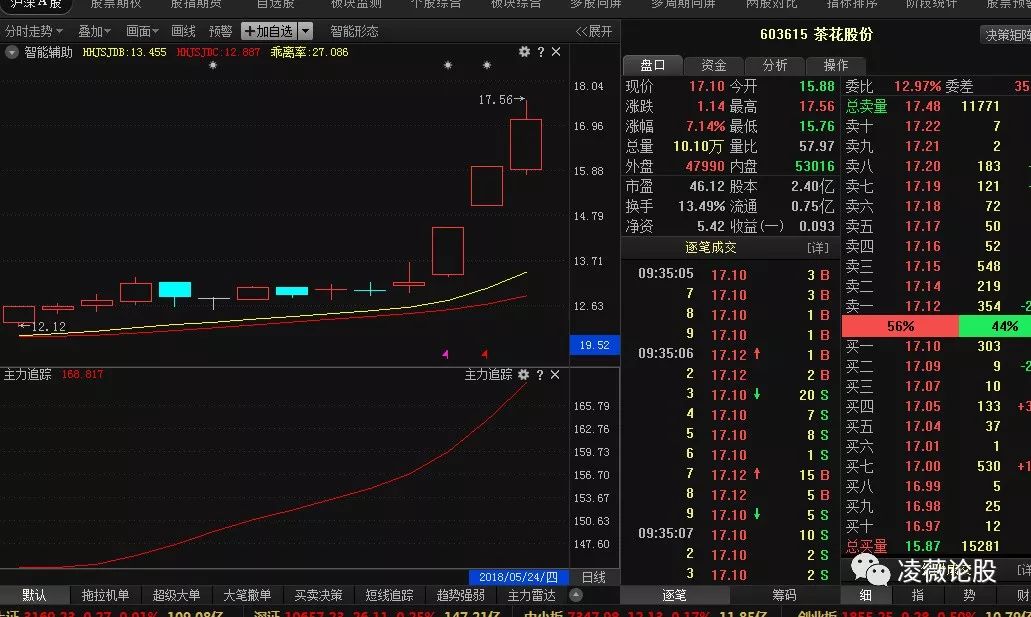
Task: Switch to the 筹码 tab at the bottom
Action: pos(785,595)
